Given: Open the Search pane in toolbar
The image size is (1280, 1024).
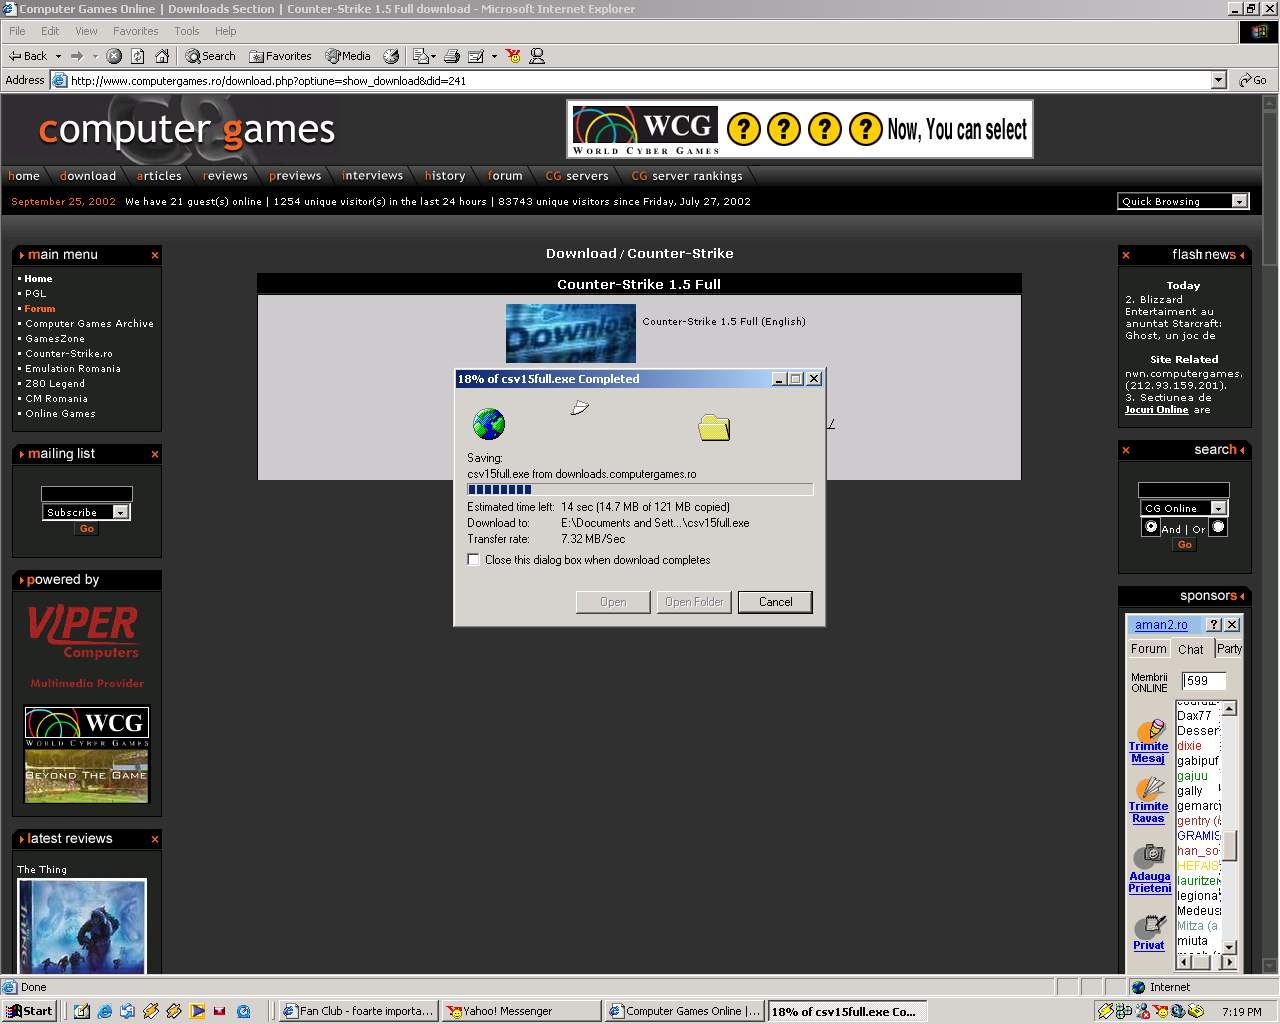Looking at the screenshot, I should [x=211, y=56].
